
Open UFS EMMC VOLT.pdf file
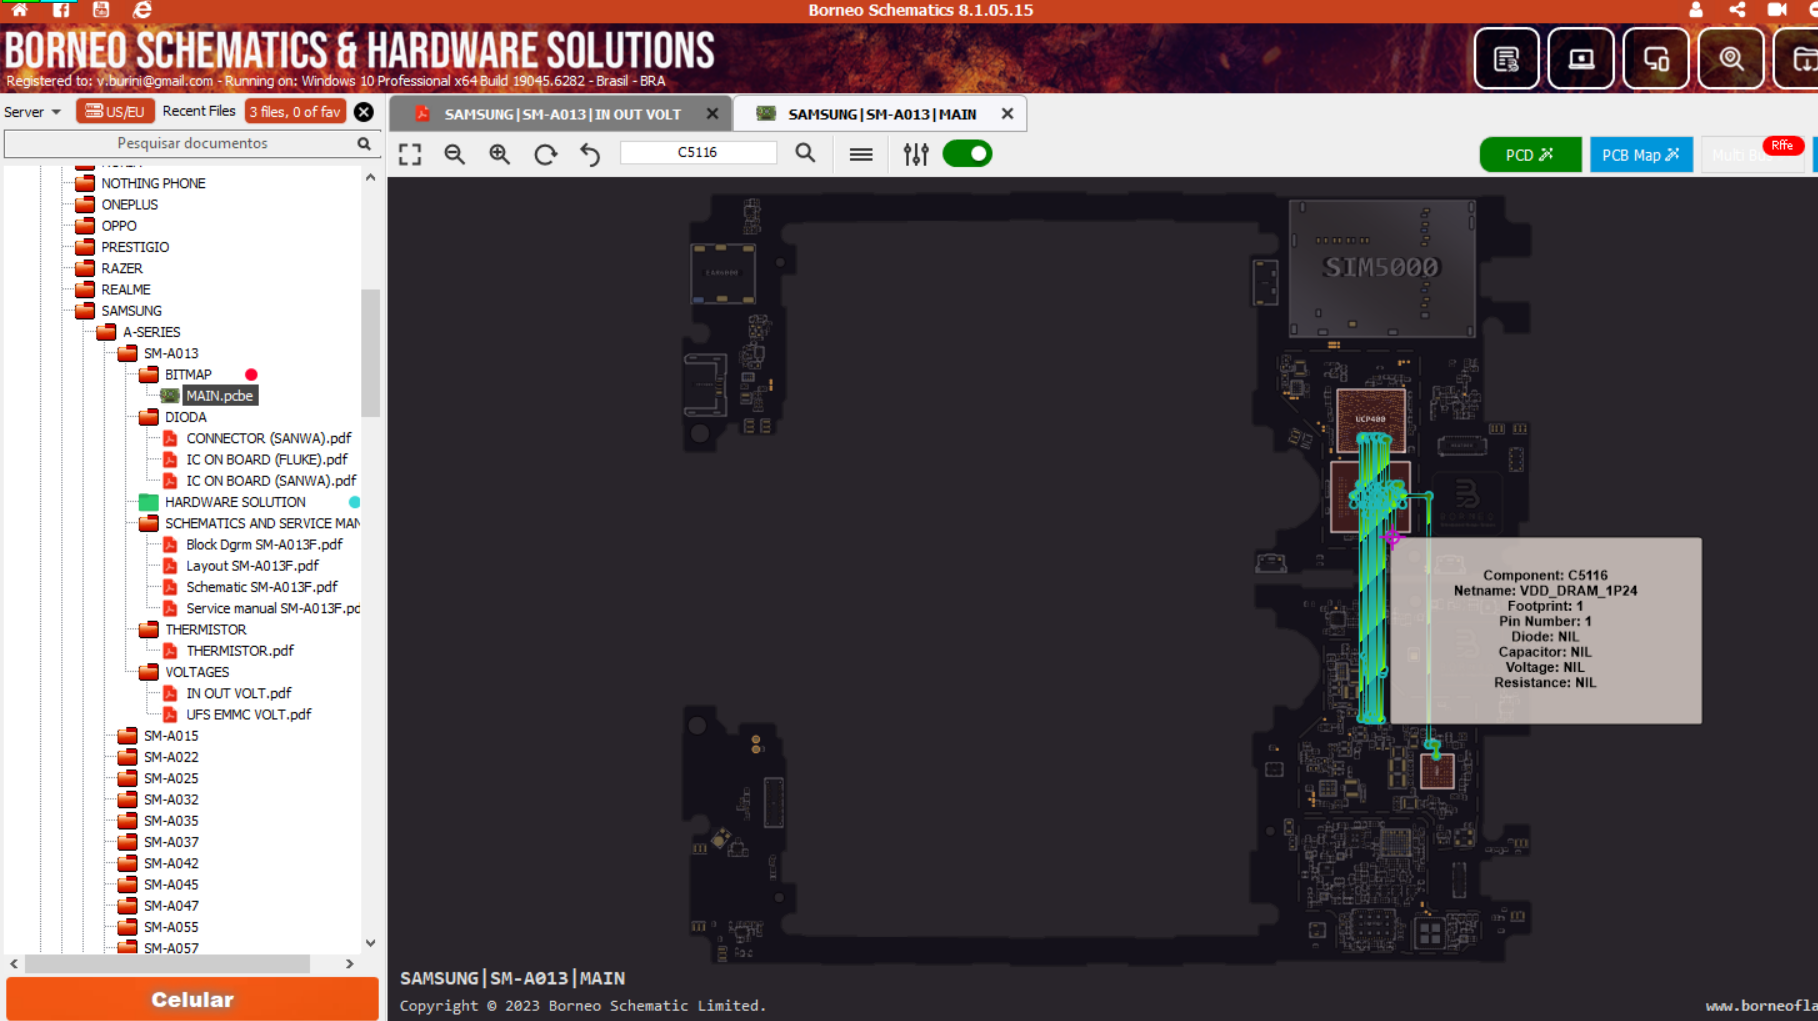(x=248, y=714)
